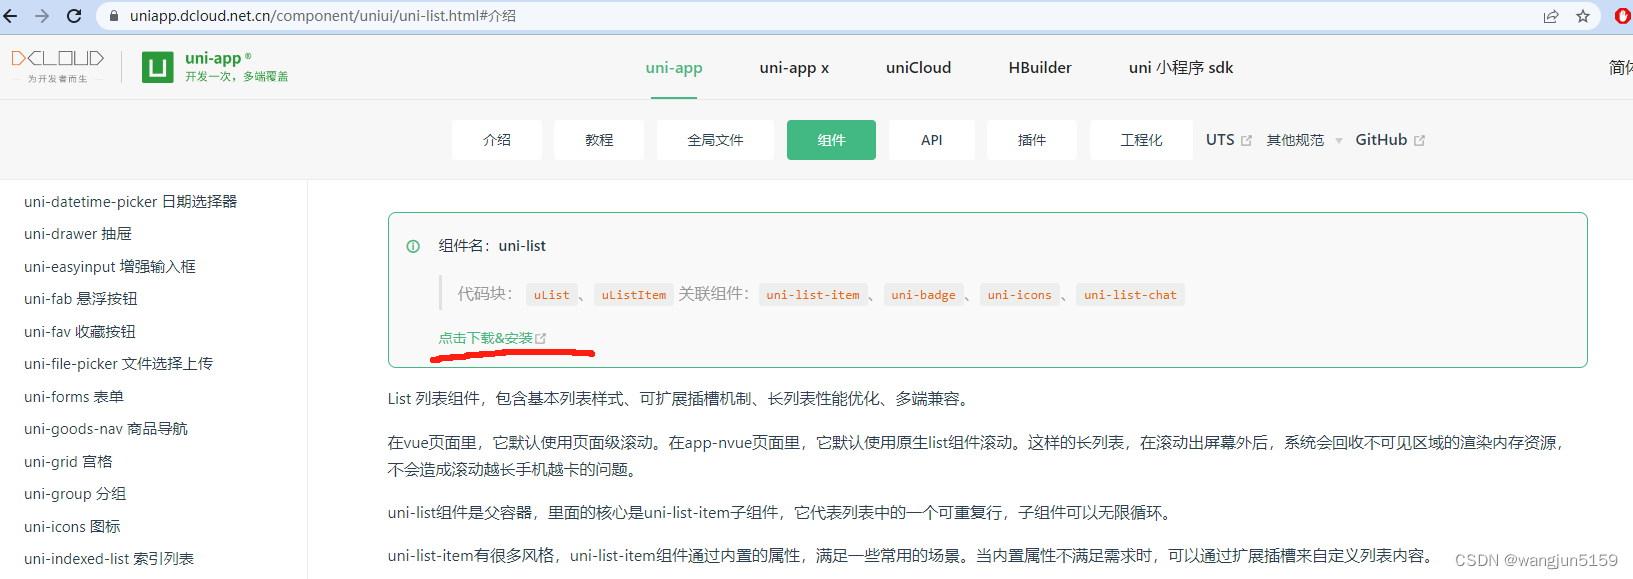Click the 组件名：uni-list heading text
Viewport: 1633px width, 579px height.
click(x=492, y=246)
